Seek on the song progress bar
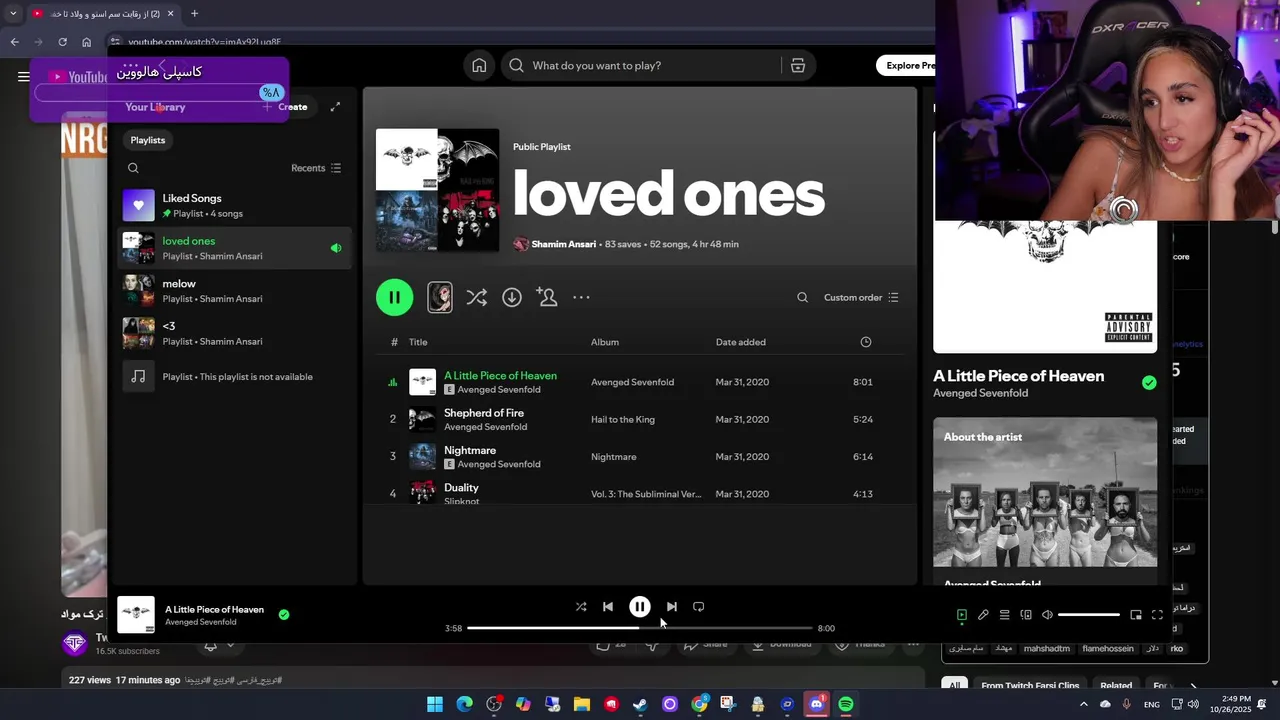This screenshot has height=720, width=1280. coord(639,628)
